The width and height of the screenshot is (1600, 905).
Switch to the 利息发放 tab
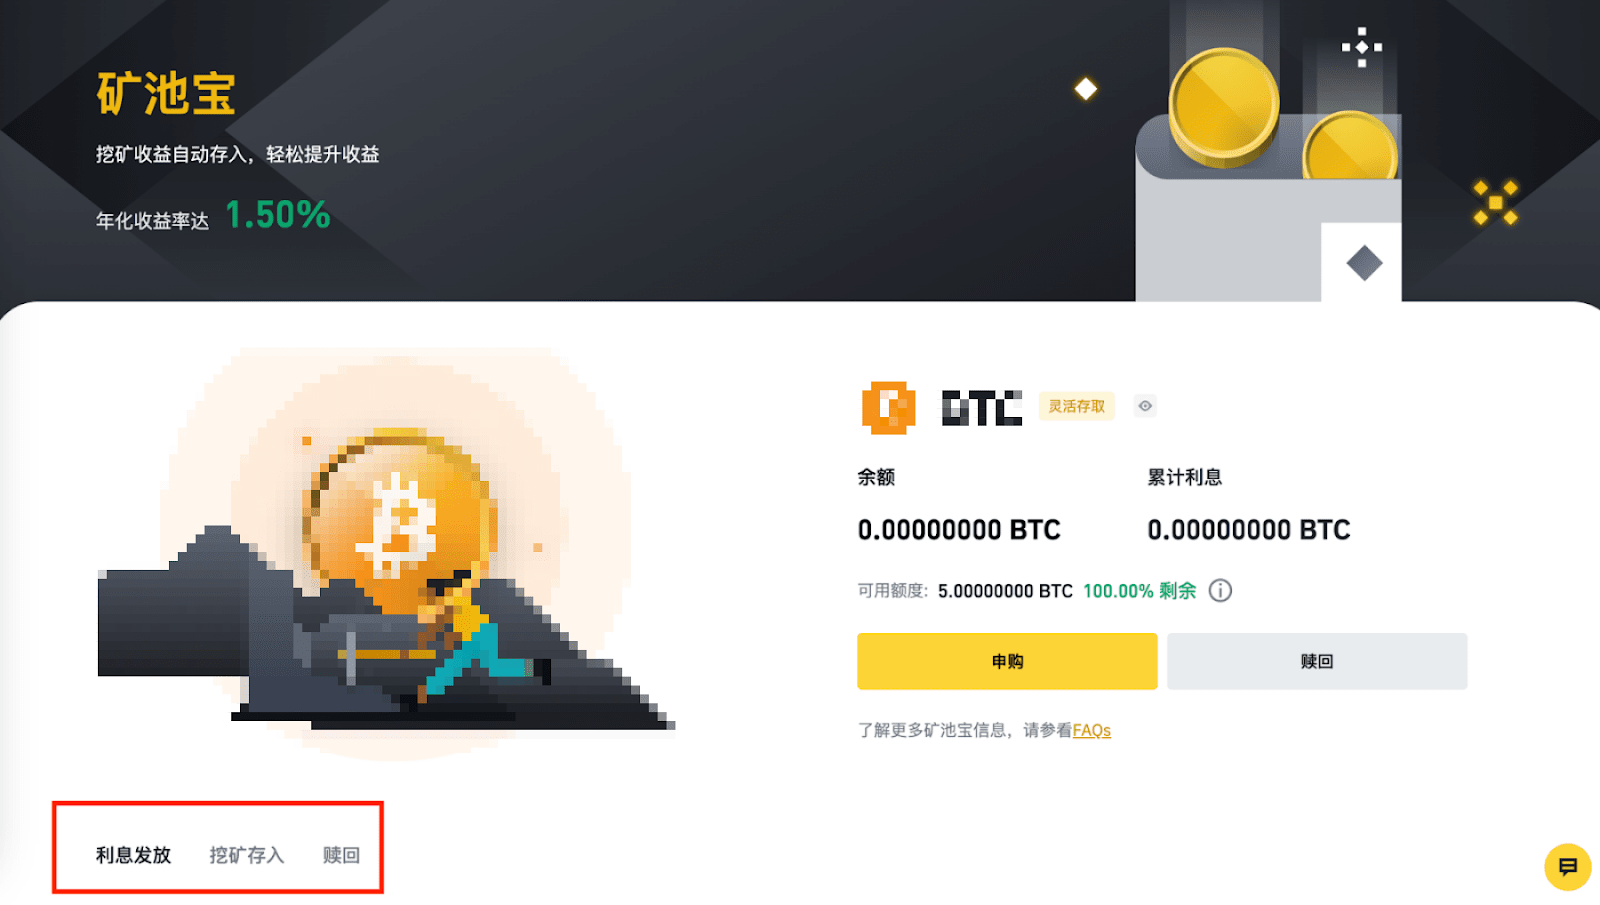point(134,855)
